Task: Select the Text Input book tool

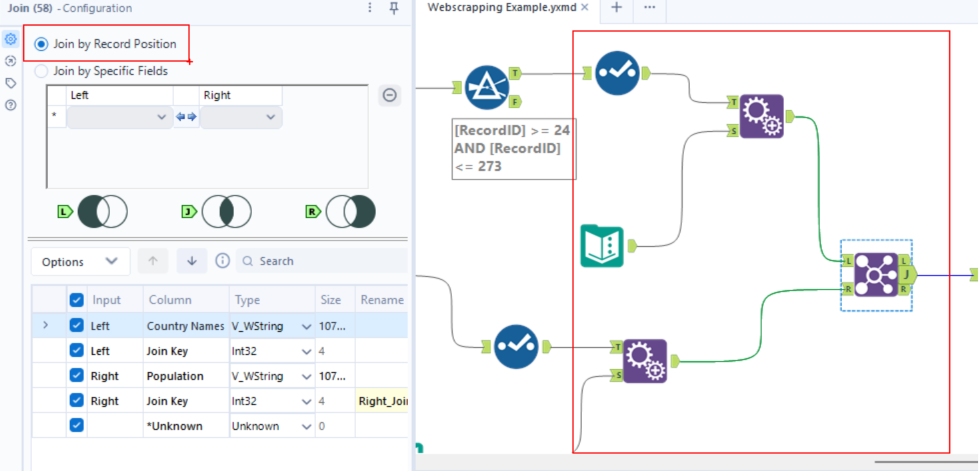Action: 602,246
